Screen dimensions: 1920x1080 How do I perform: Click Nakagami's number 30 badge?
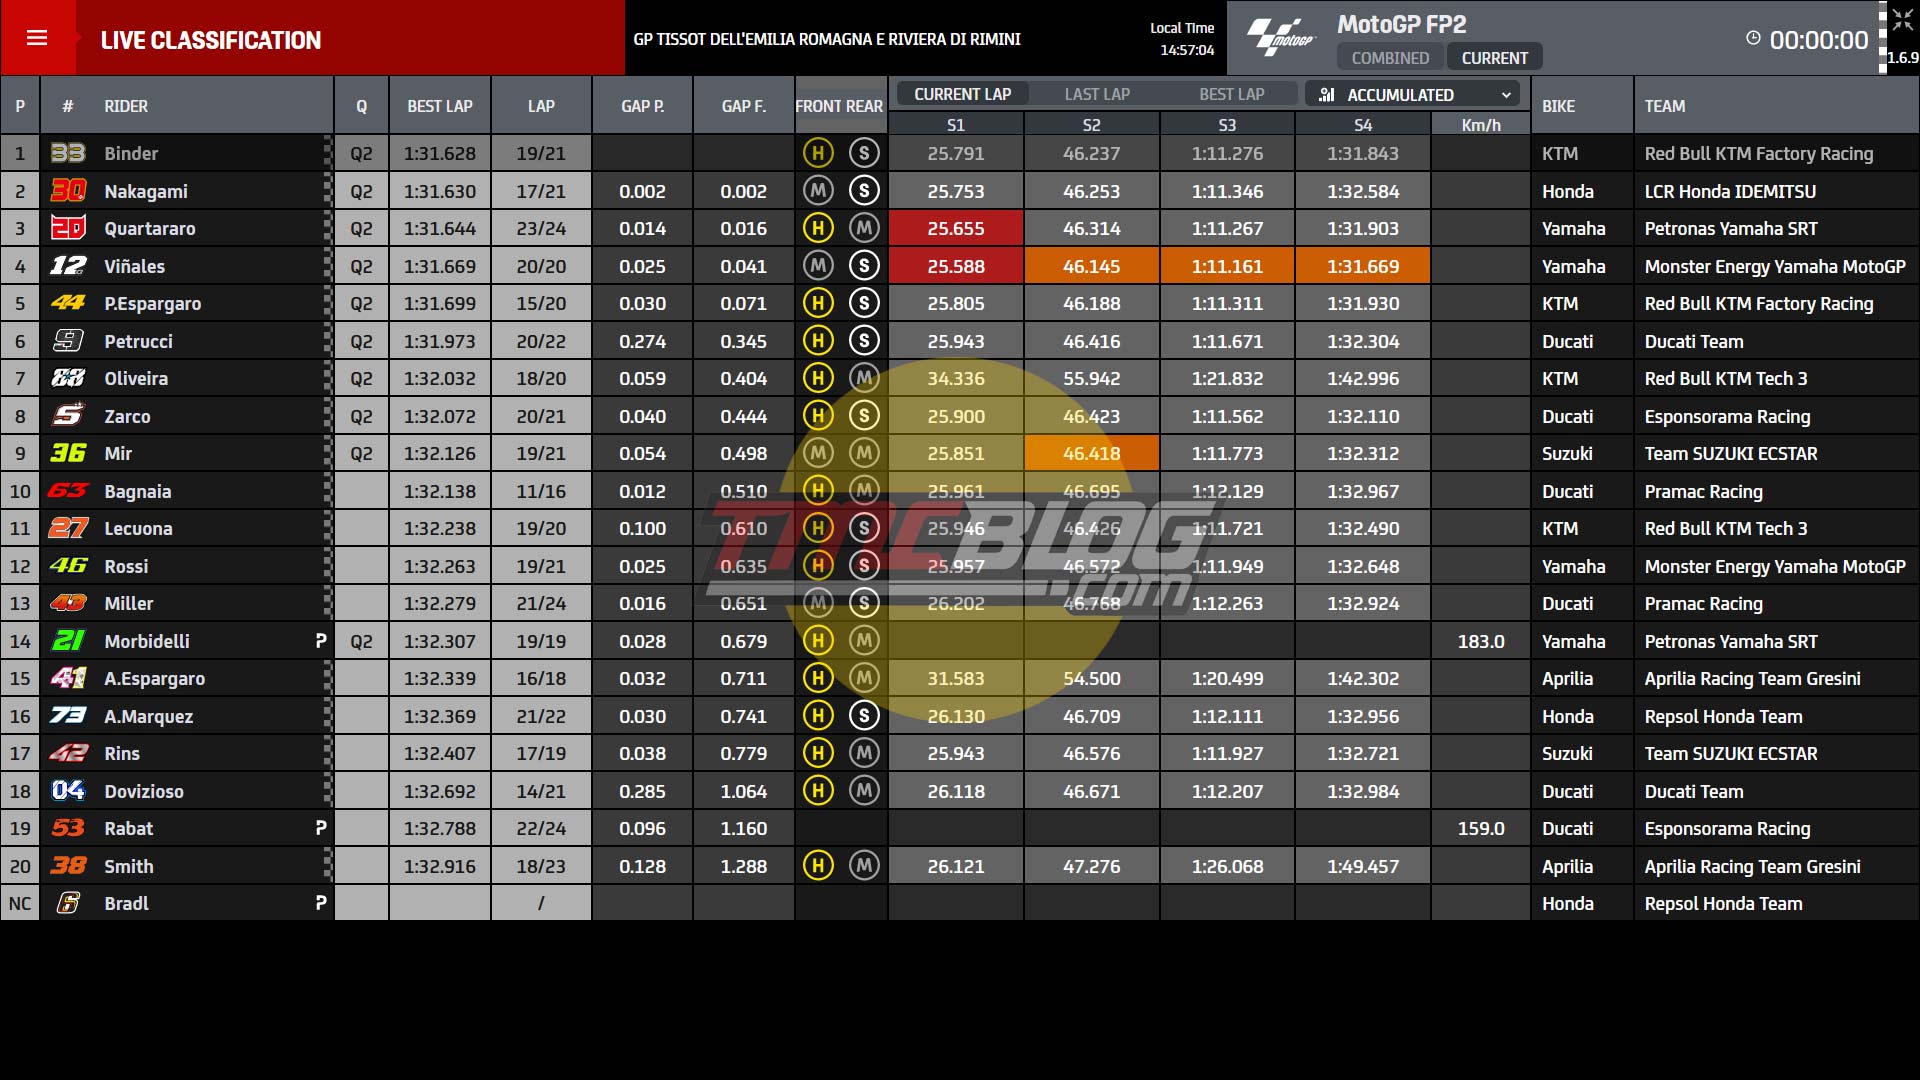click(x=68, y=191)
